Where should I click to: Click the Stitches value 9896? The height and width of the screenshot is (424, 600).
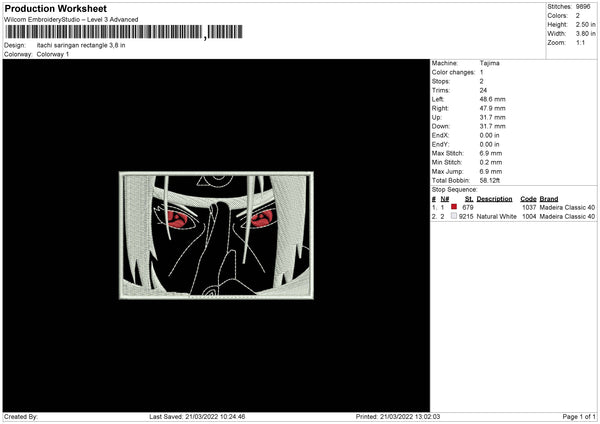pyautogui.click(x=583, y=7)
